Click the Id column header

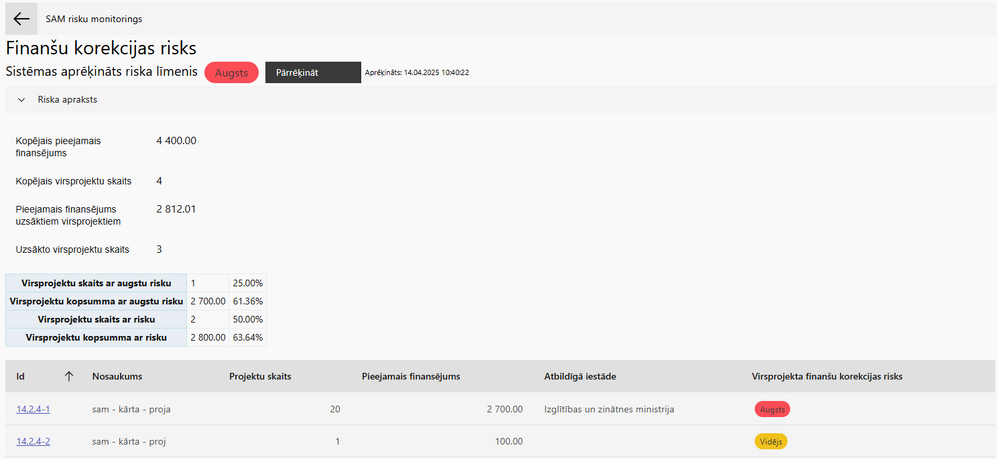20,377
